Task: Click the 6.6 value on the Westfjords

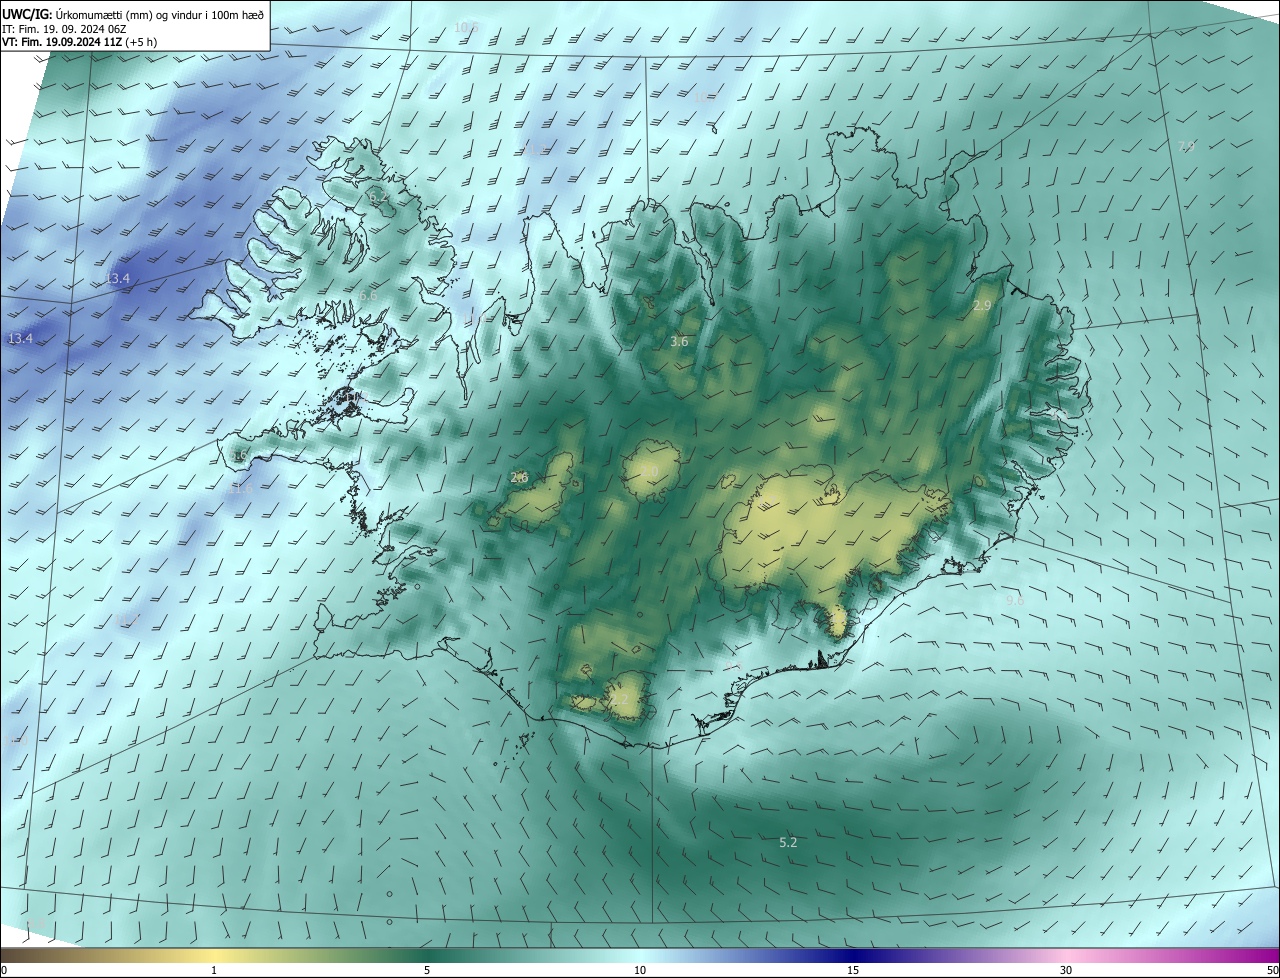Action: tap(368, 296)
